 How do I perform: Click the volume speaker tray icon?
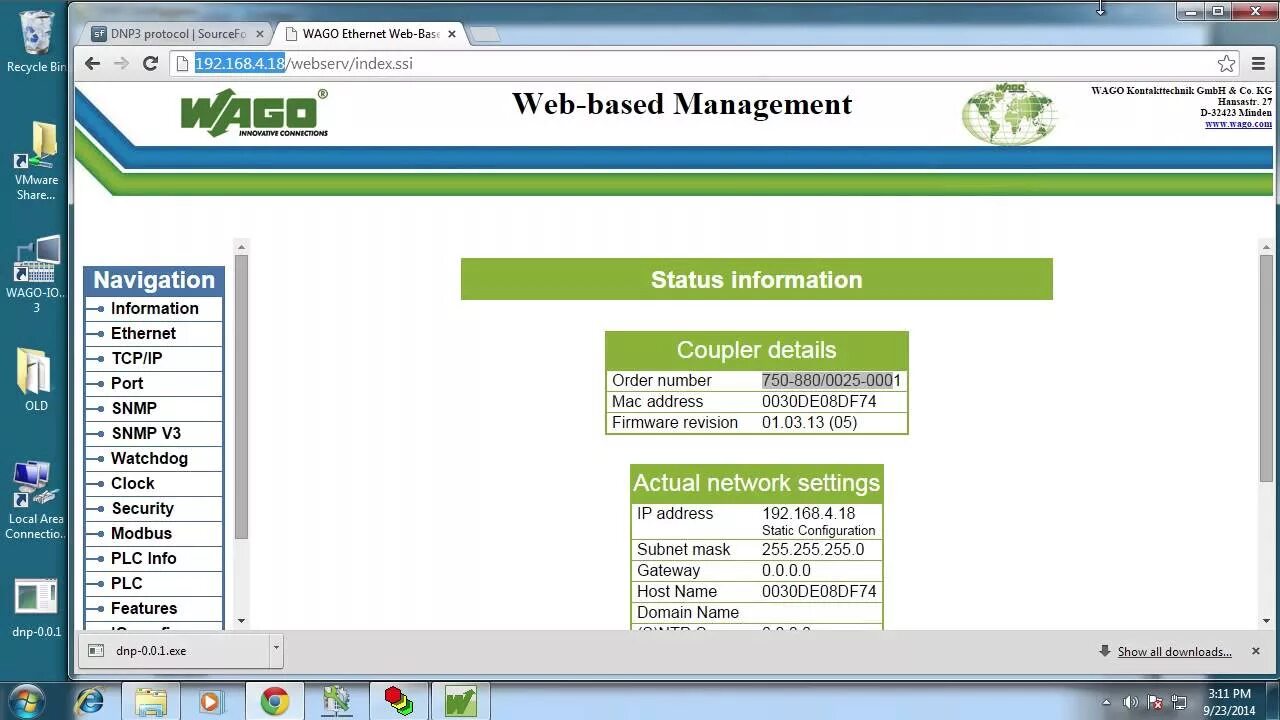(x=1131, y=702)
